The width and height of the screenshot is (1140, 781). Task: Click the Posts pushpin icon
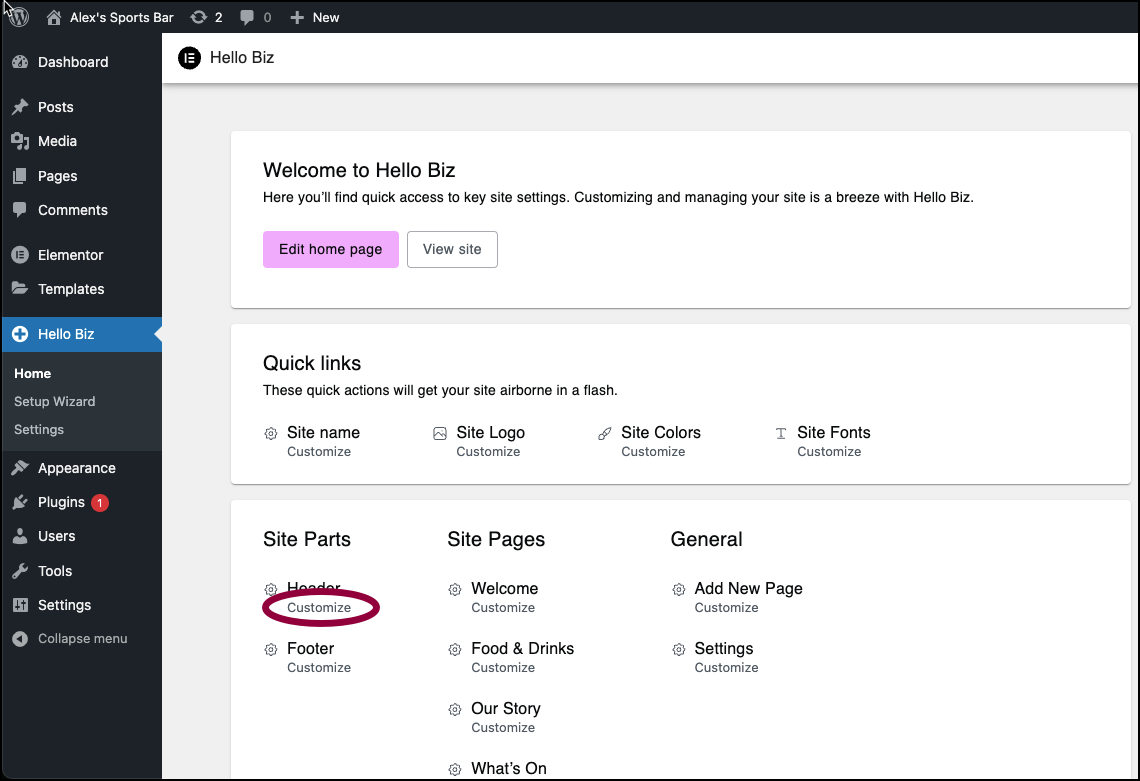pos(20,107)
